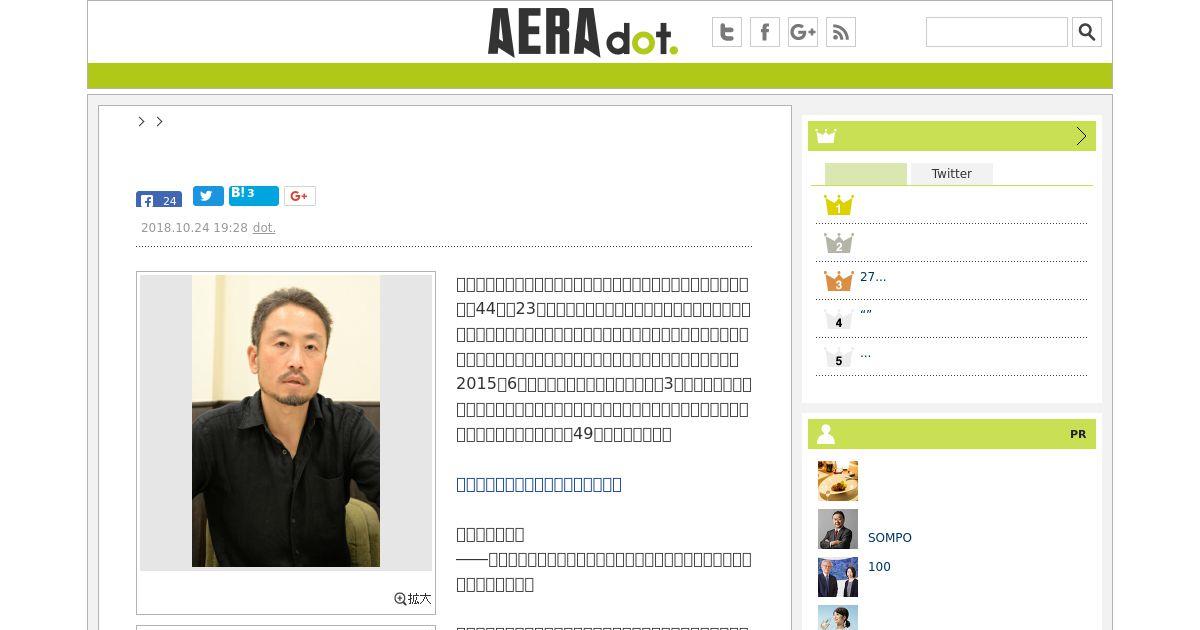The height and width of the screenshot is (630, 1200).
Task: Share article with the Google+ button
Action: pos(300,196)
